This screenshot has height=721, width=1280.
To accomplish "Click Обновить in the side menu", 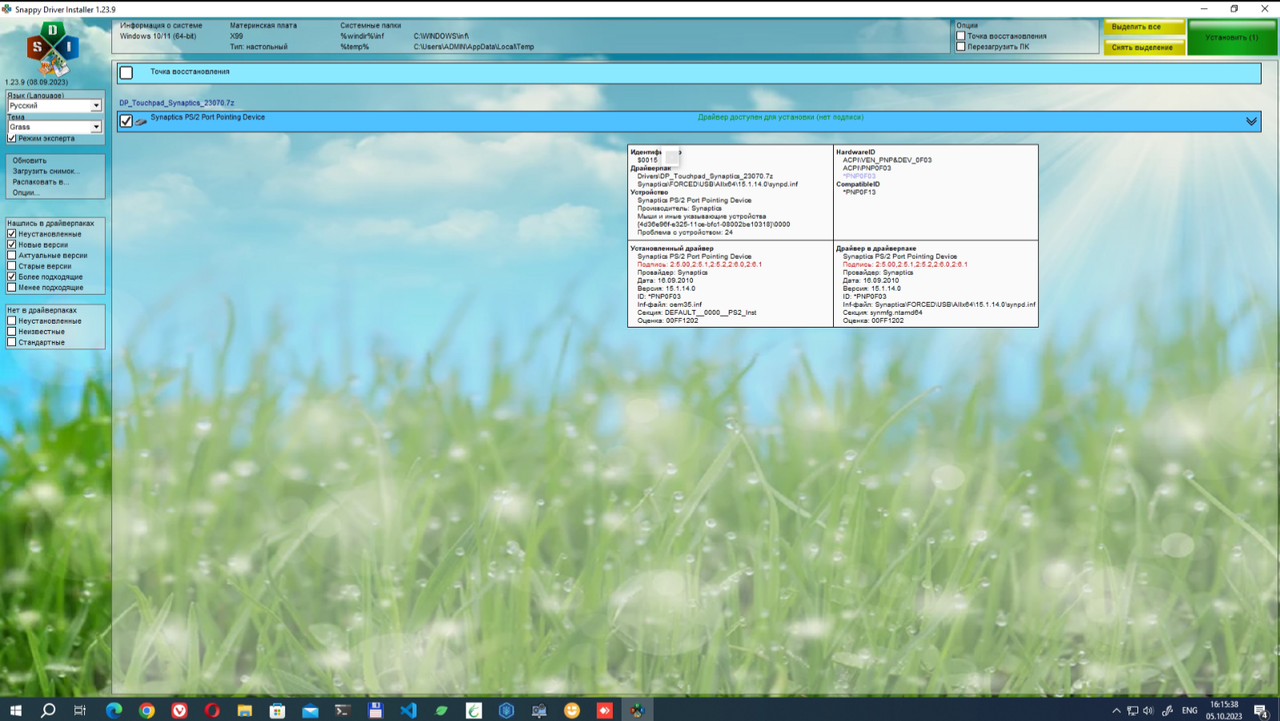I will coord(30,160).
